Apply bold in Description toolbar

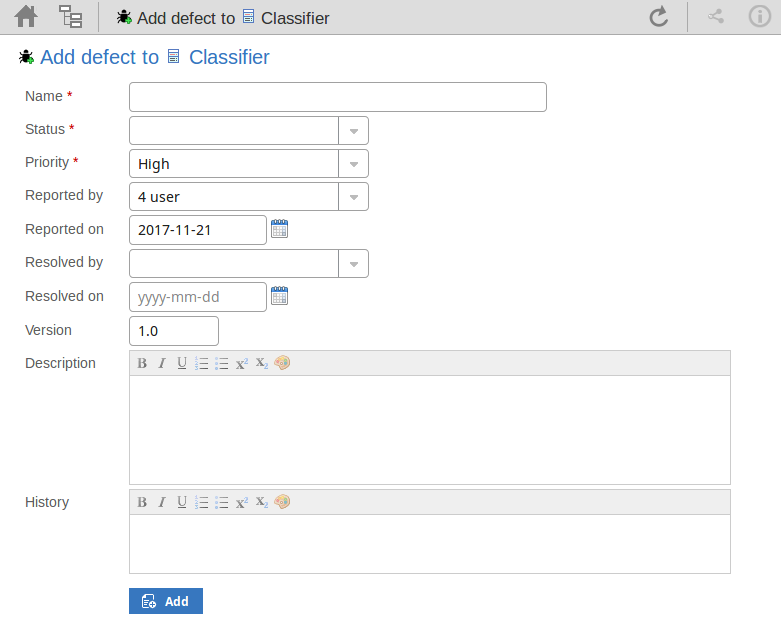(x=142, y=363)
